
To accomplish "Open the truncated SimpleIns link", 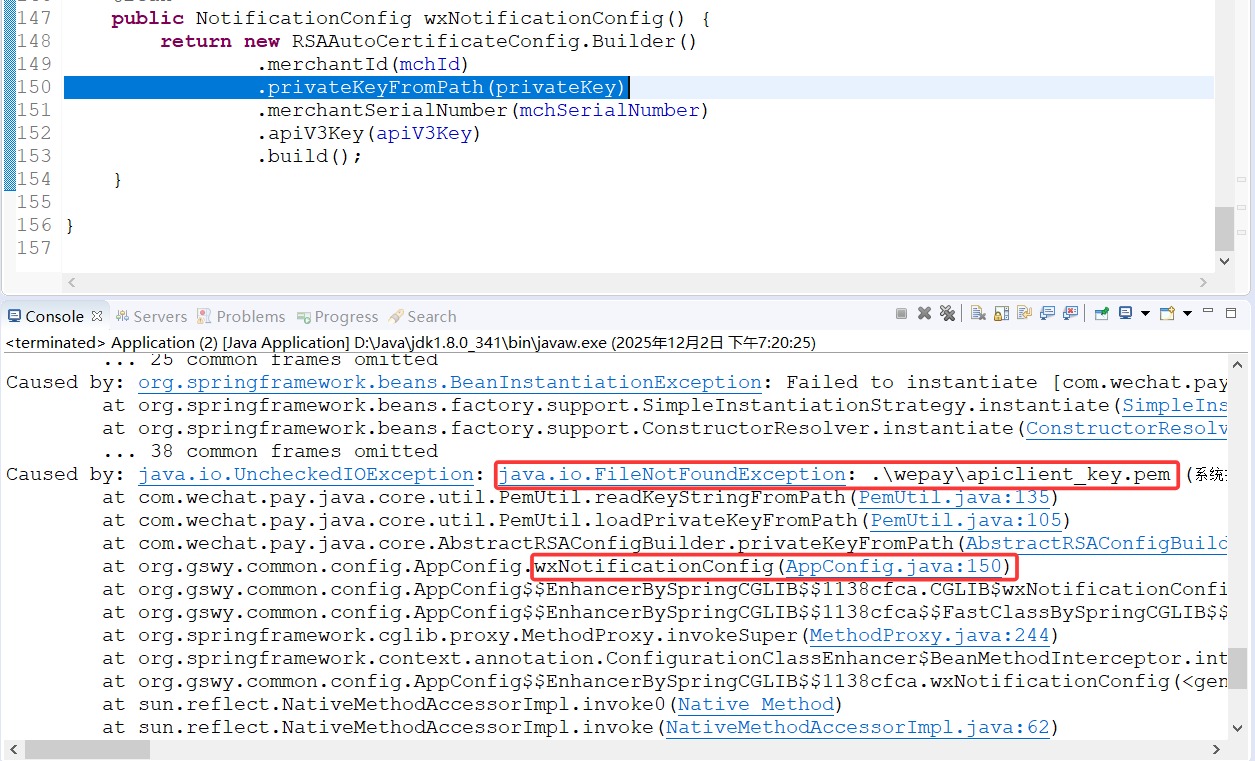I will pyautogui.click(x=1175, y=406).
